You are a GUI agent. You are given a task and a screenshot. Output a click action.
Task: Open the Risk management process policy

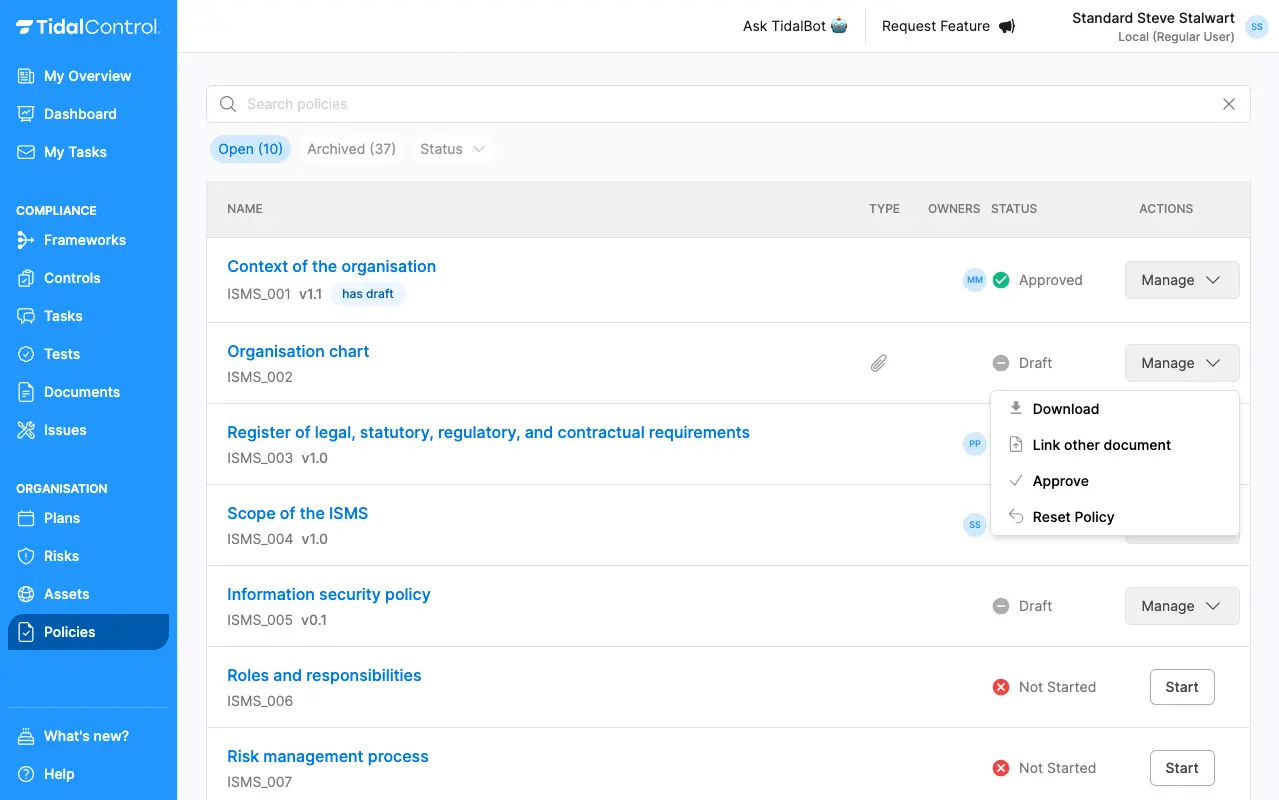(327, 756)
